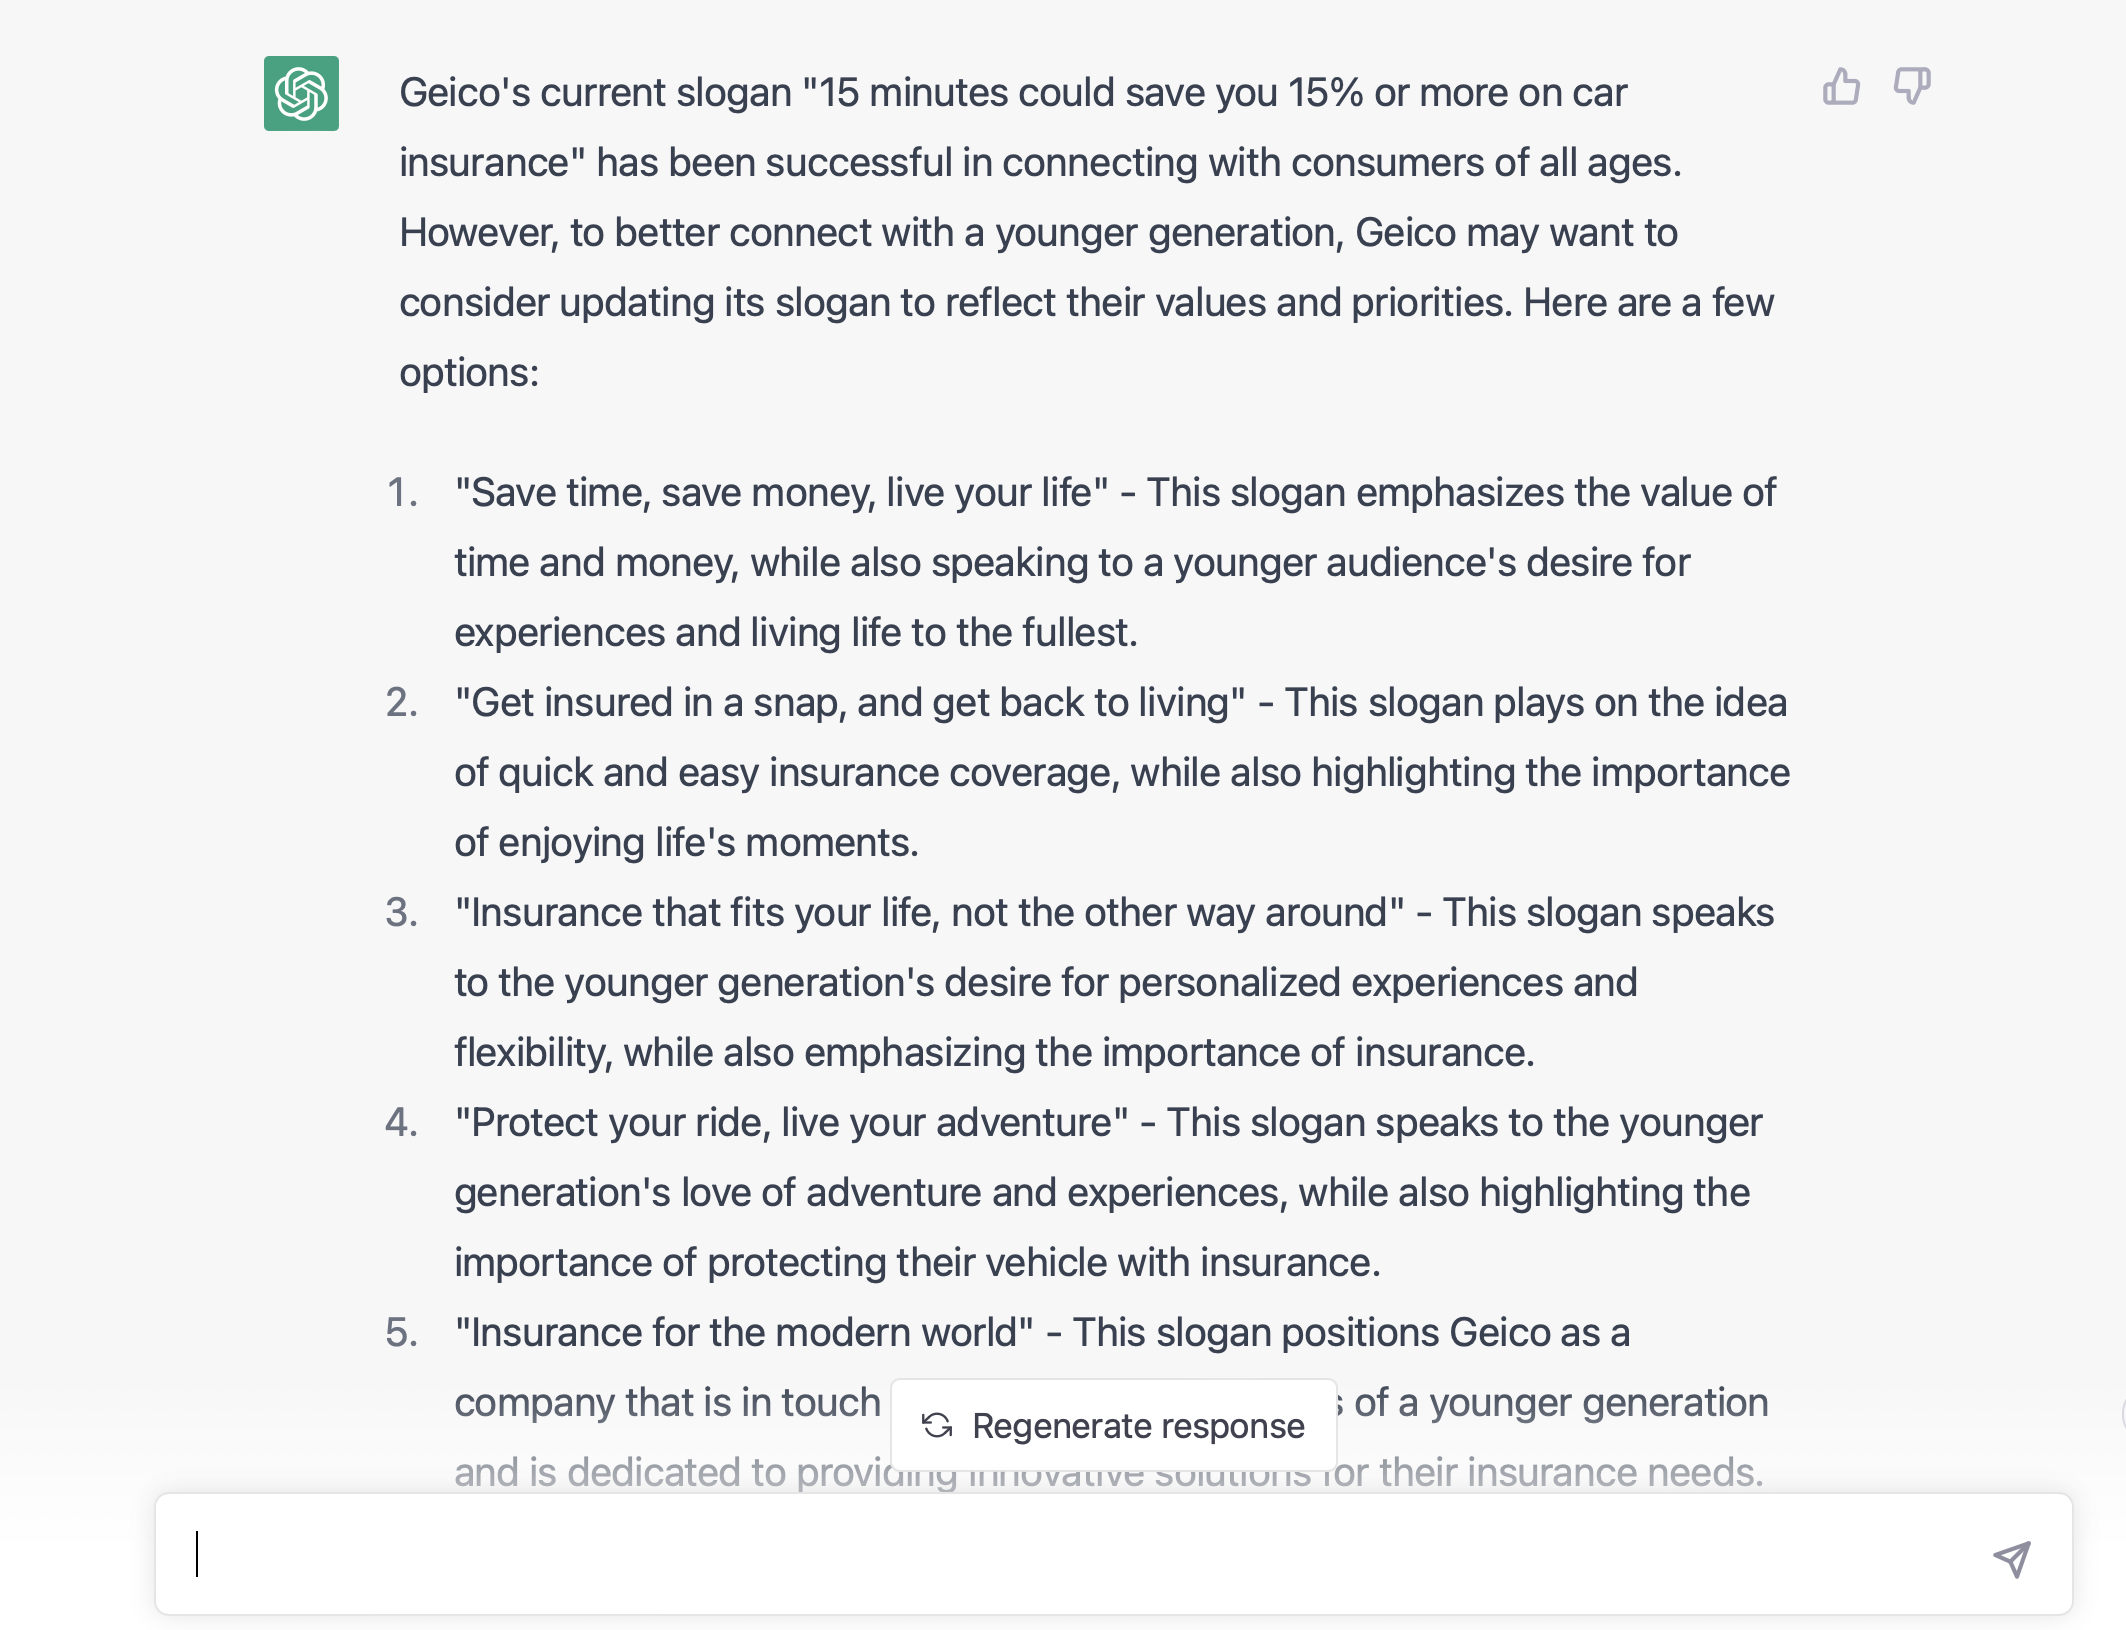Click the thumbs down icon
This screenshot has width=2126, height=1630.
point(1911,87)
